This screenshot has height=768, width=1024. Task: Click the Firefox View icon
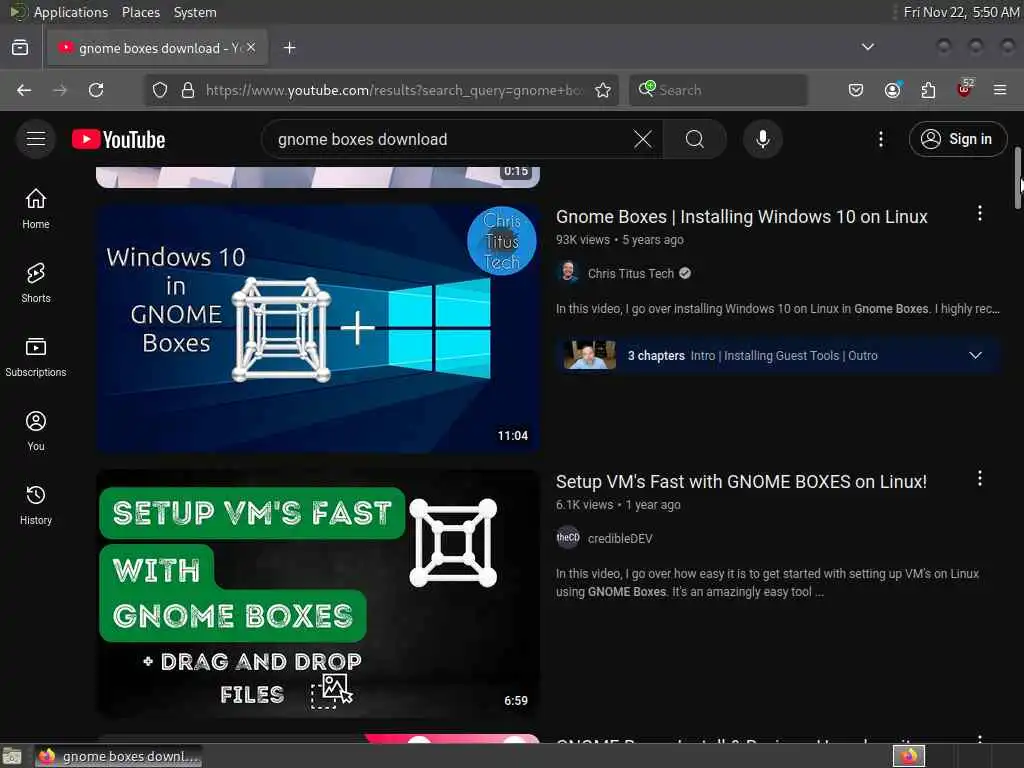click(x=20, y=48)
